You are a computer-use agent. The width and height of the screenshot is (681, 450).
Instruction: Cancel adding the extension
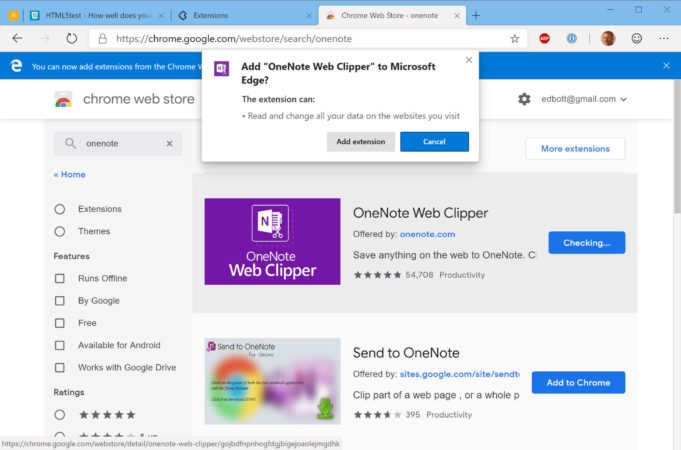(434, 142)
